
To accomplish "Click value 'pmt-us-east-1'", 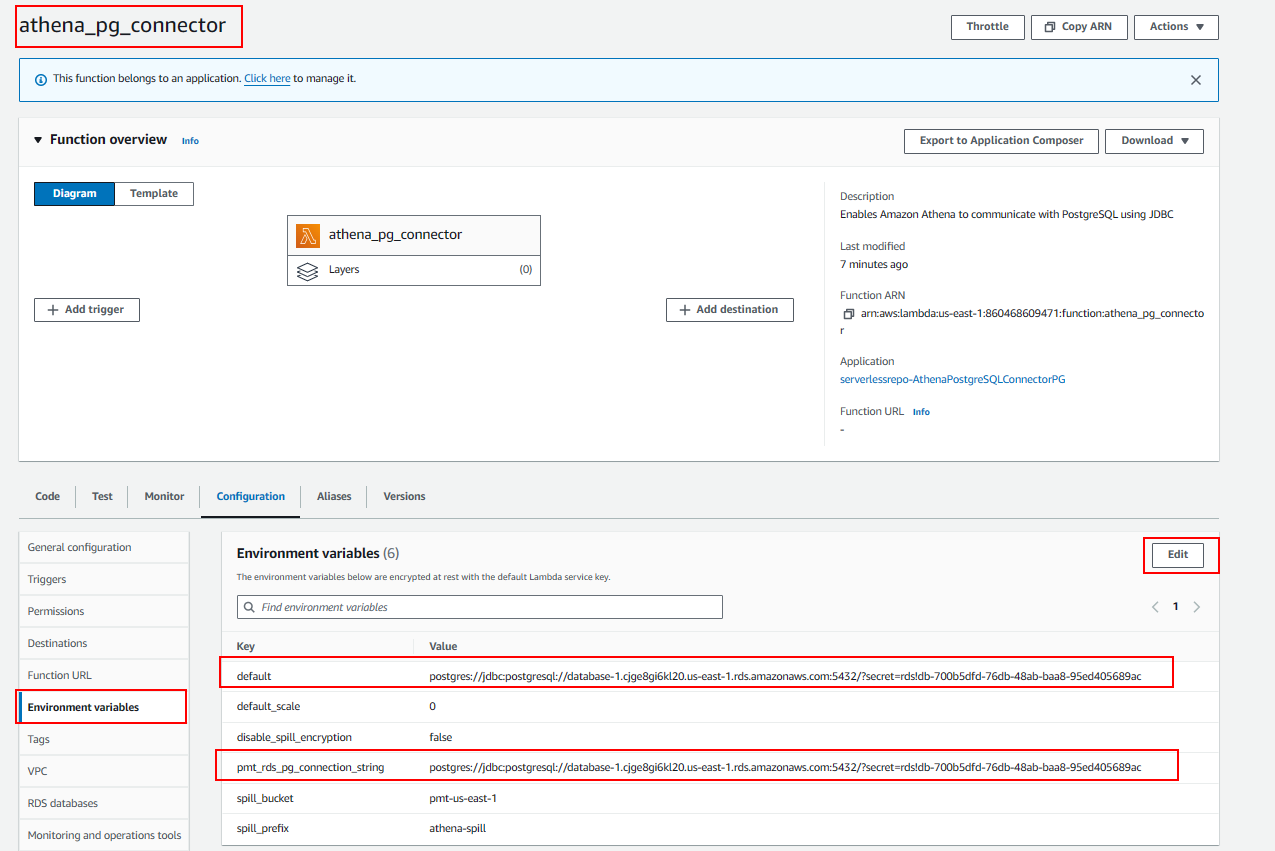I will point(463,798).
